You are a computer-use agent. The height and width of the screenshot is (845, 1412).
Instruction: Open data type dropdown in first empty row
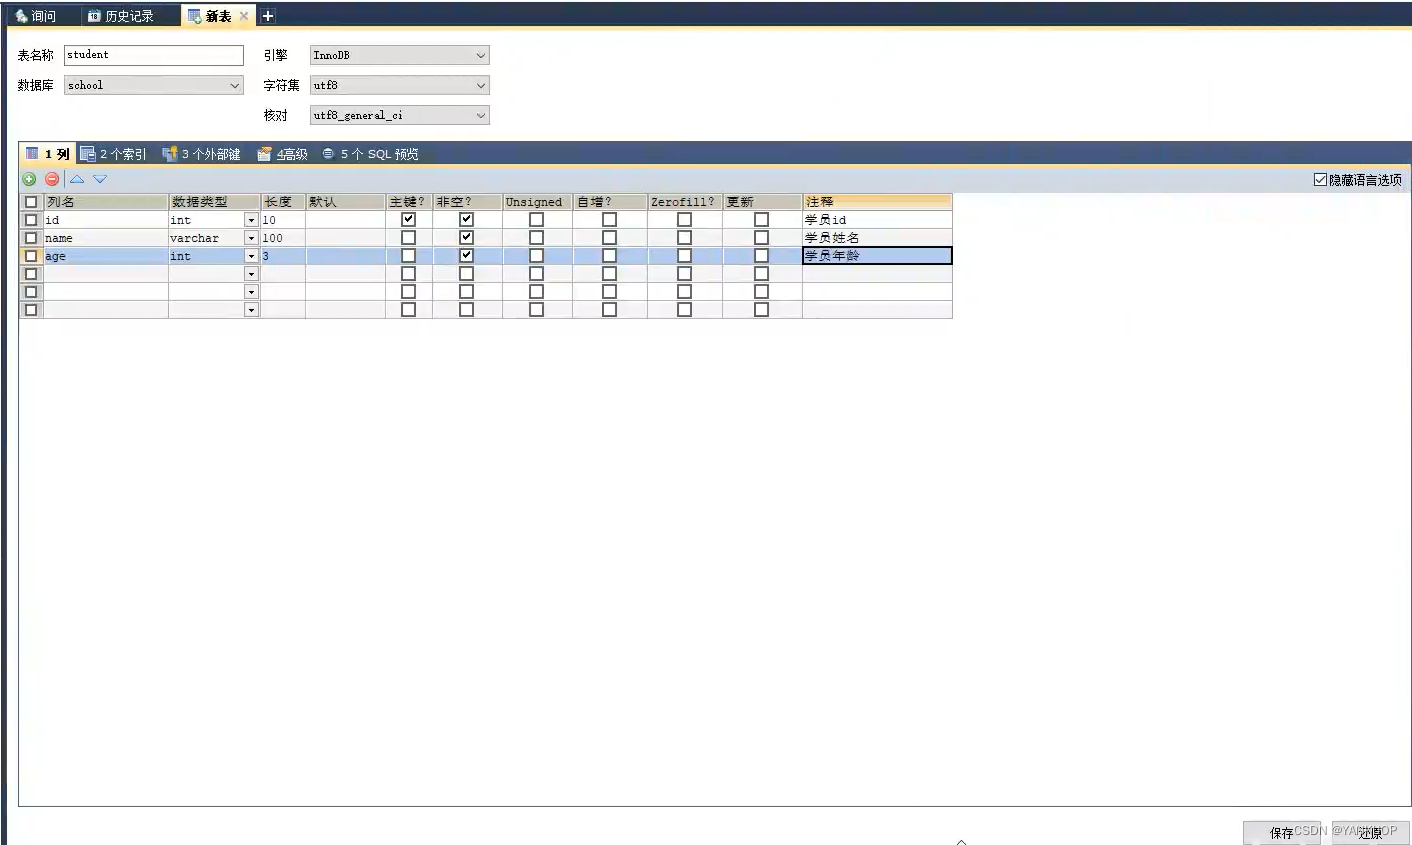point(251,274)
